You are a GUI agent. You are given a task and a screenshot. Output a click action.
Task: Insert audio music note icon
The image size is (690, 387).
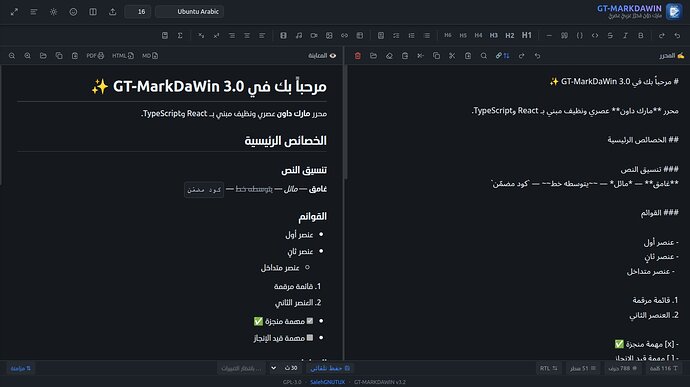pos(299,35)
